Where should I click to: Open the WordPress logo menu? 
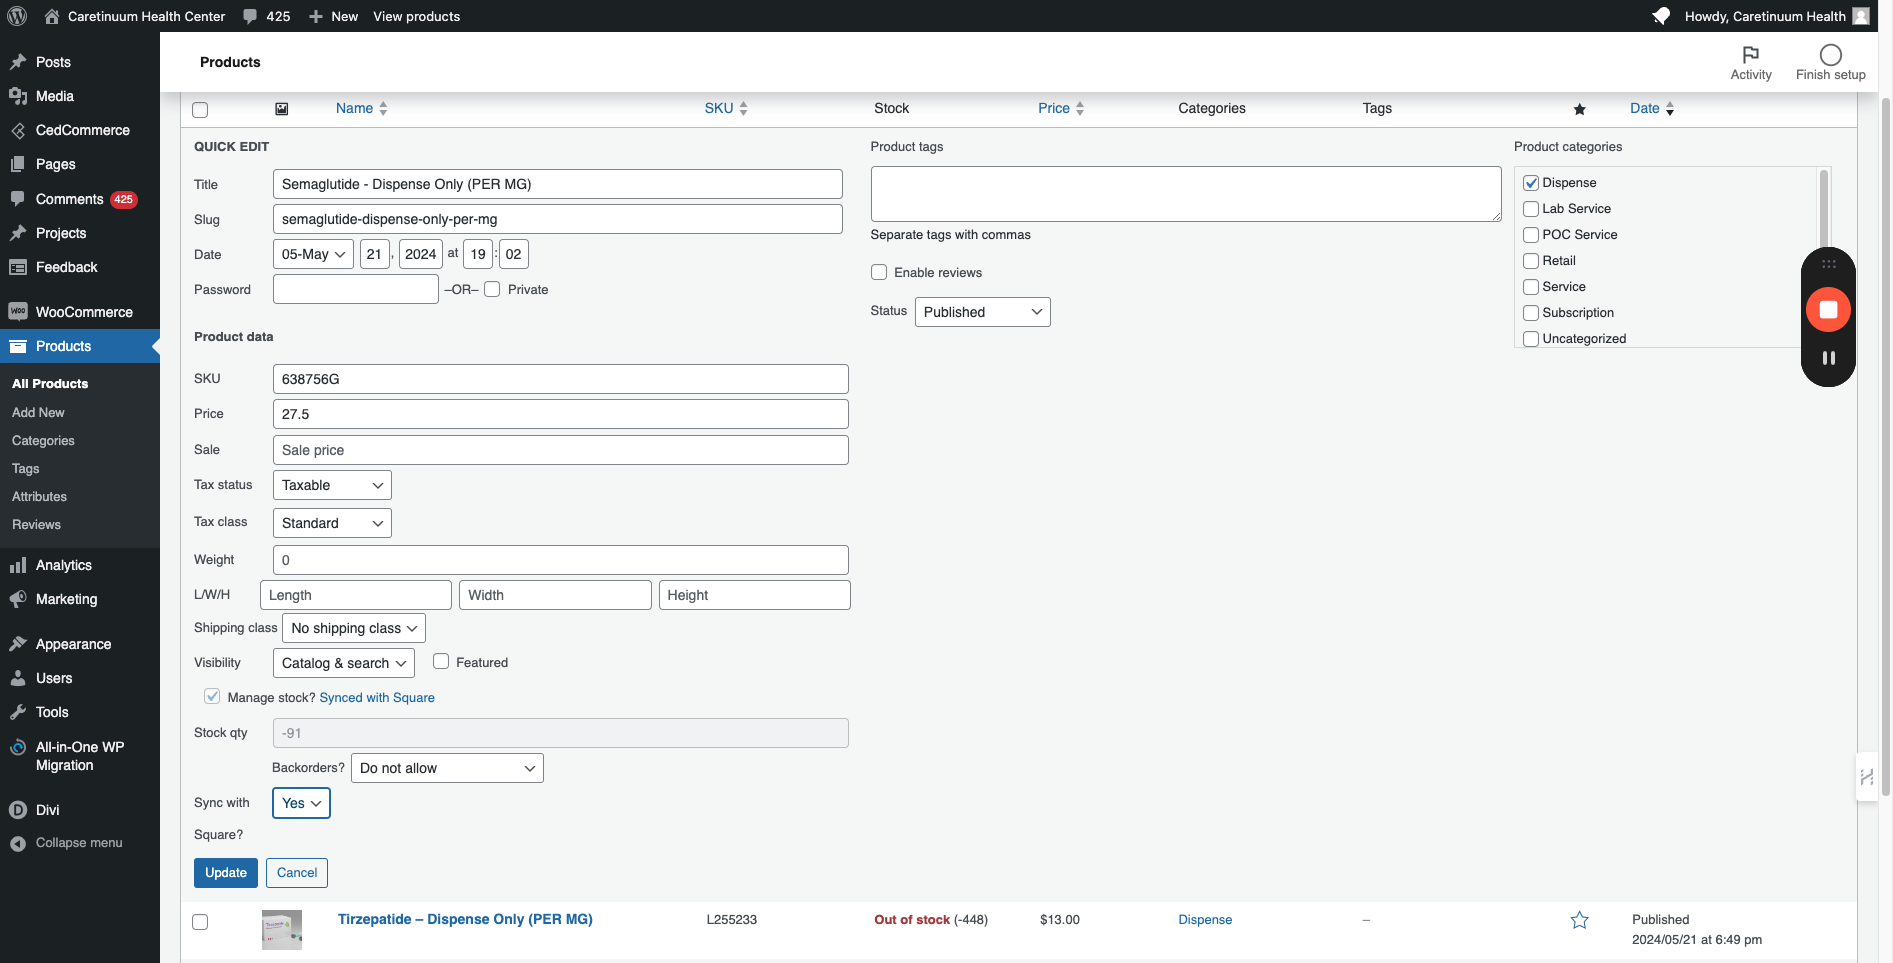[17, 16]
